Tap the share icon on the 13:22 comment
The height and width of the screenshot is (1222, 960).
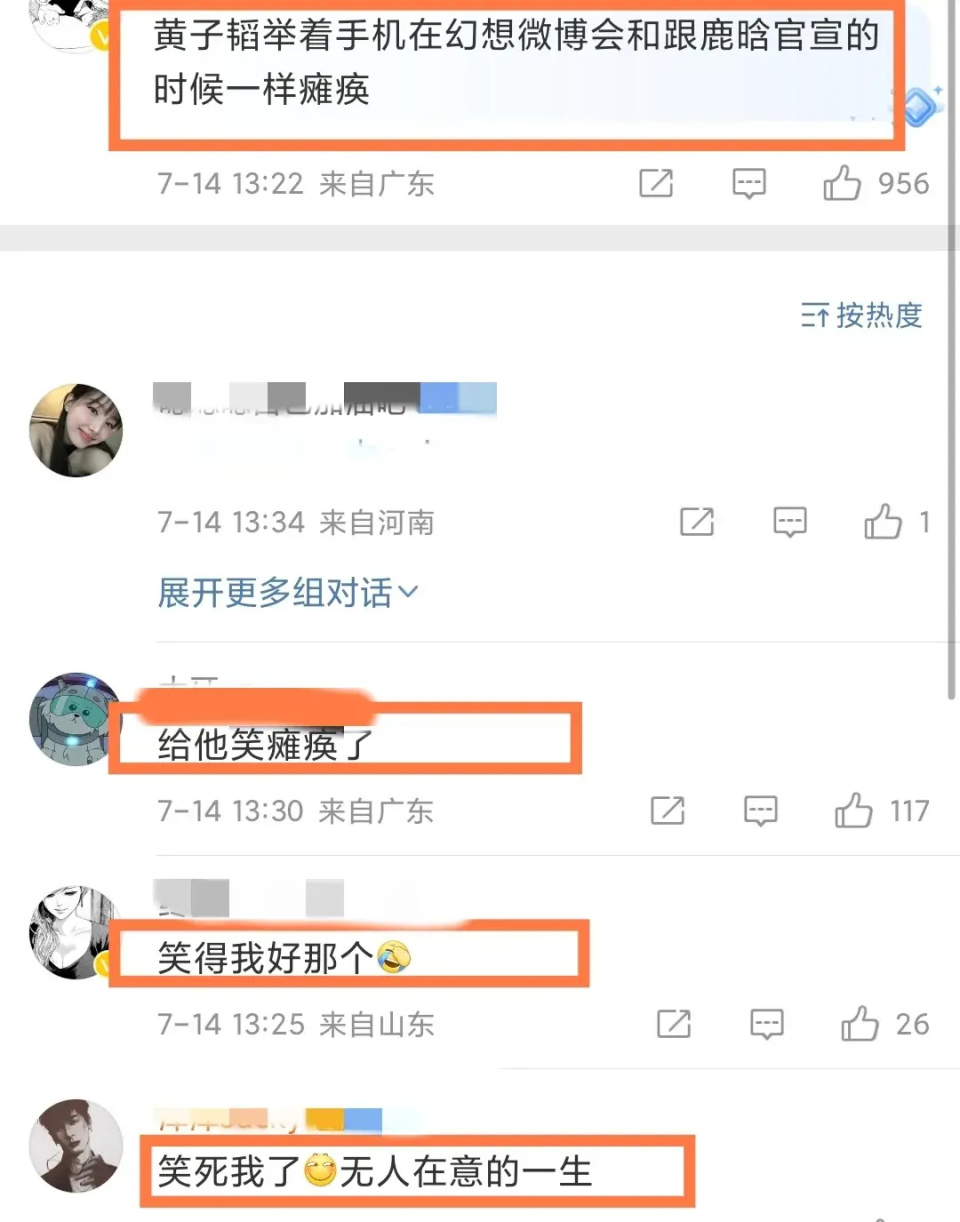point(656,184)
